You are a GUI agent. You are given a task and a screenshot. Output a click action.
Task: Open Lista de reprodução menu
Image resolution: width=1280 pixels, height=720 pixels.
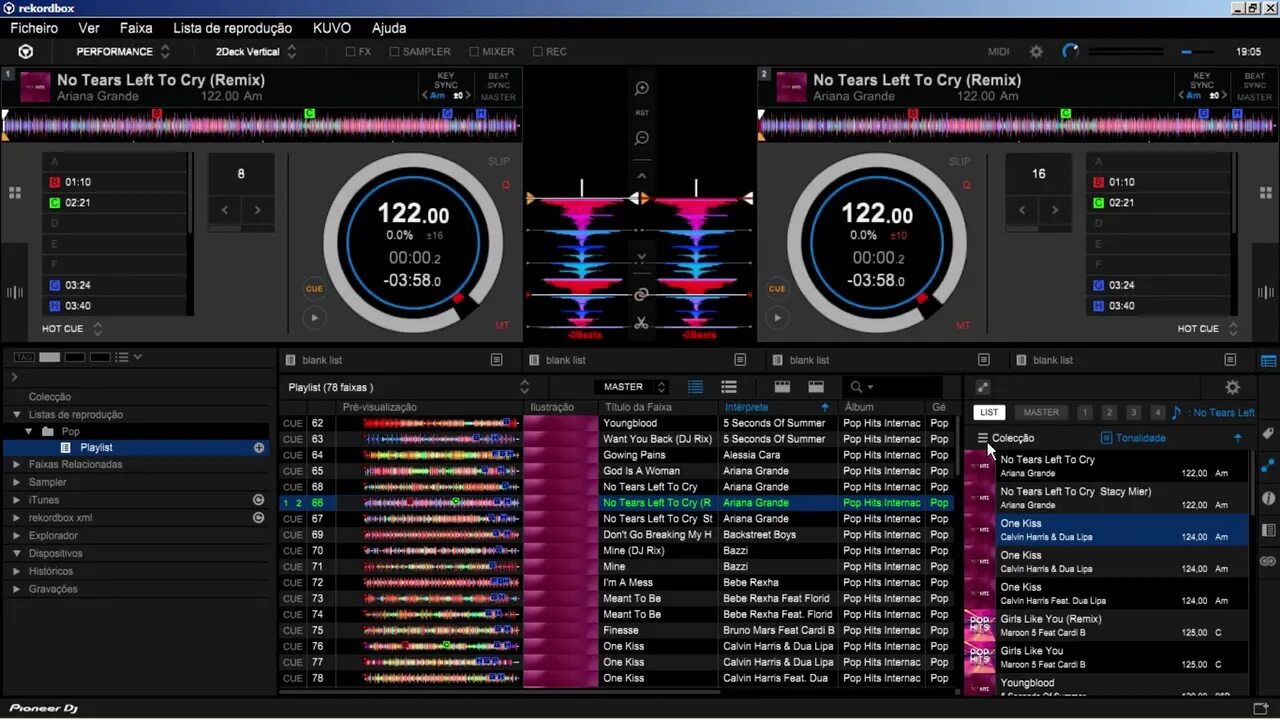[233, 28]
